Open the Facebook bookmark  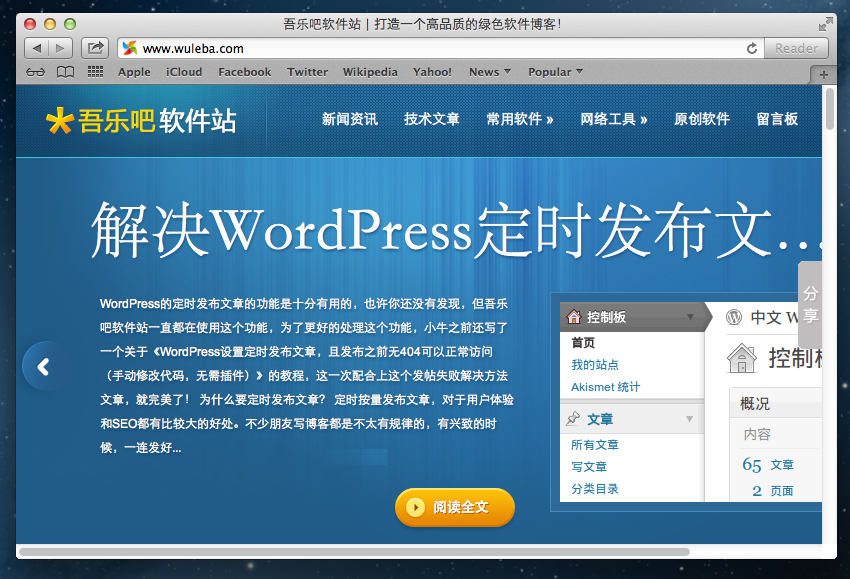(x=245, y=72)
